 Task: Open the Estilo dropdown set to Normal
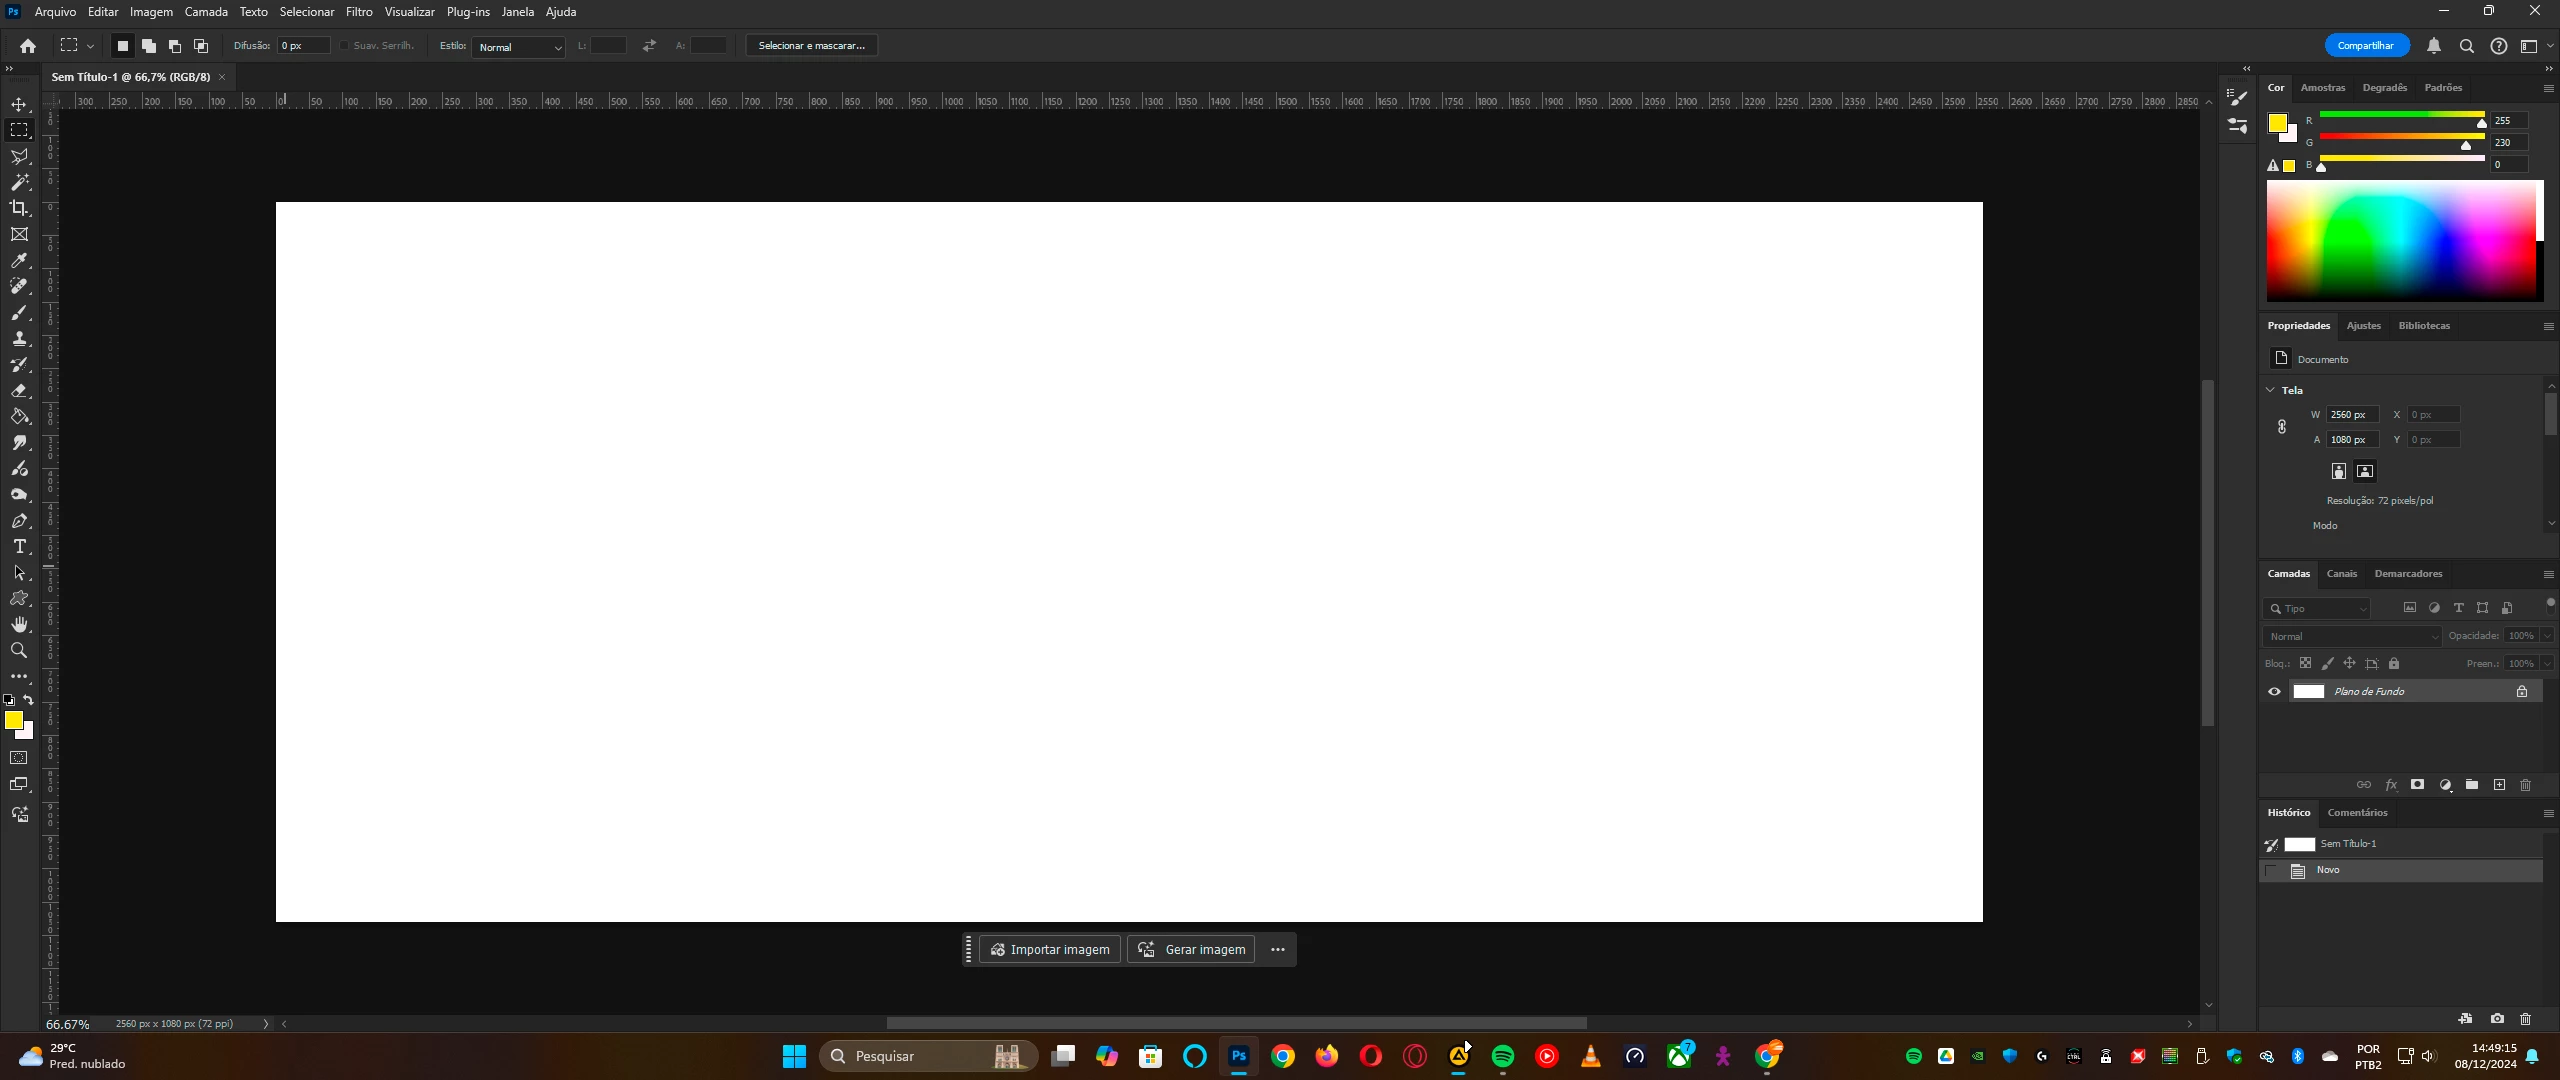(519, 47)
